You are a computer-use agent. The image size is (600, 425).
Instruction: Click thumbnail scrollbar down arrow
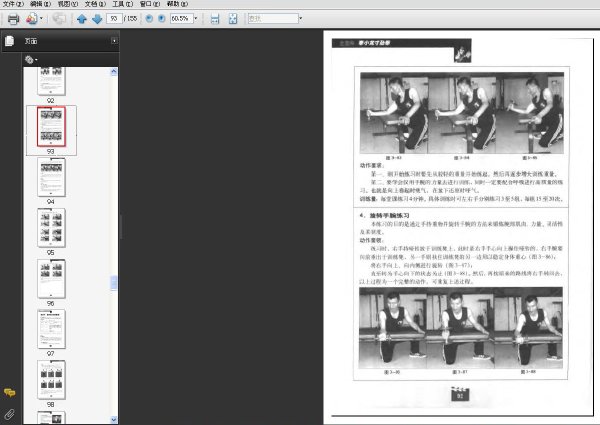pyautogui.click(x=114, y=420)
